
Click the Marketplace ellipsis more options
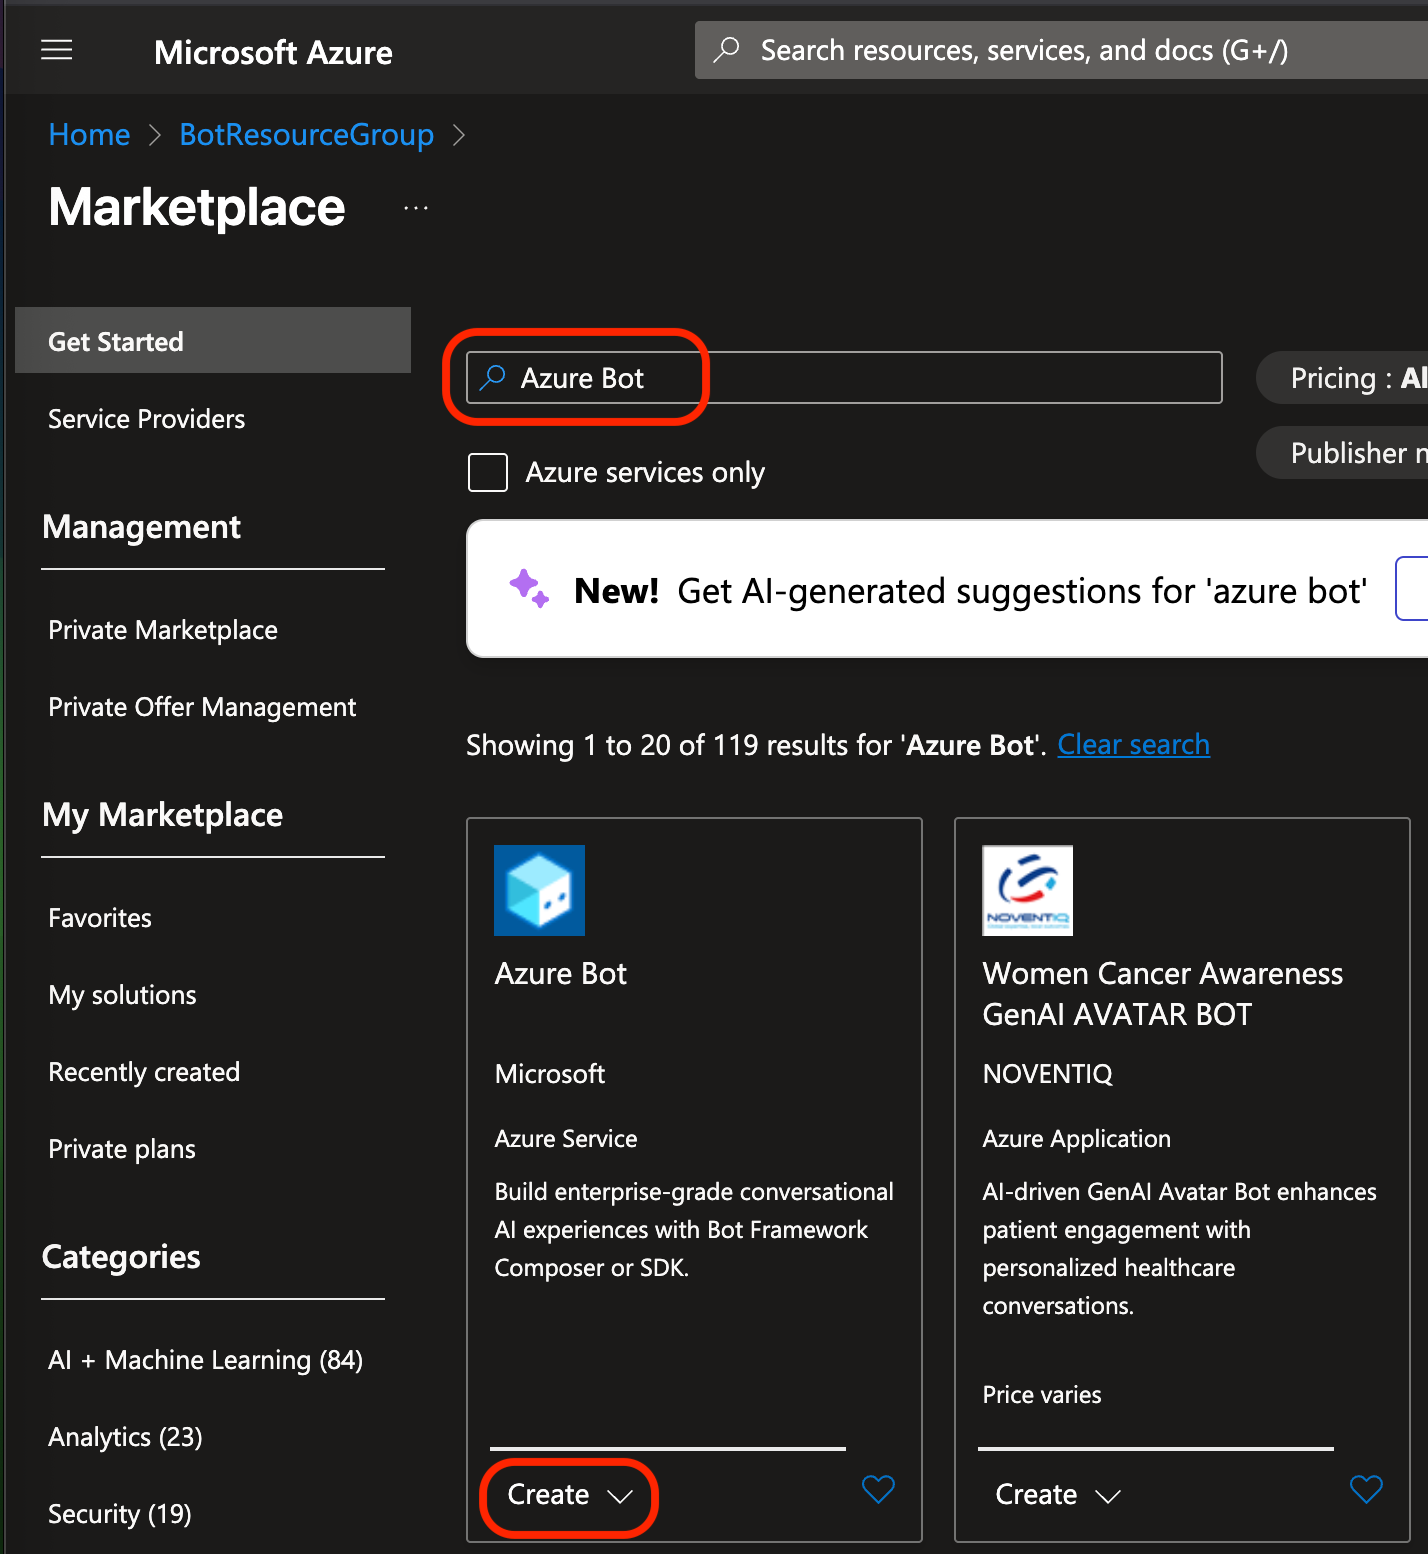click(x=416, y=208)
